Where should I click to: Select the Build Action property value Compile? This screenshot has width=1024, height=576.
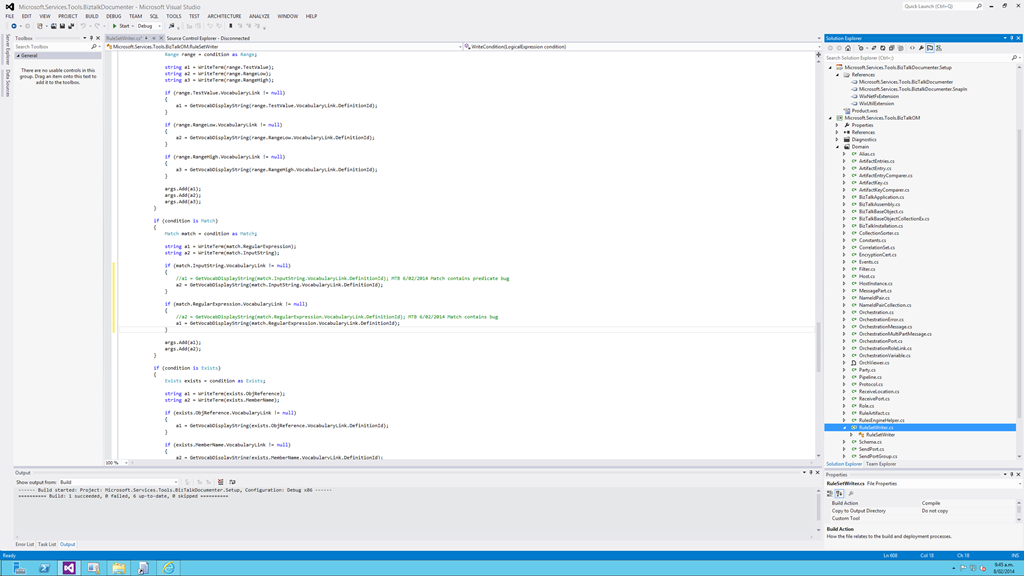pyautogui.click(x=931, y=504)
